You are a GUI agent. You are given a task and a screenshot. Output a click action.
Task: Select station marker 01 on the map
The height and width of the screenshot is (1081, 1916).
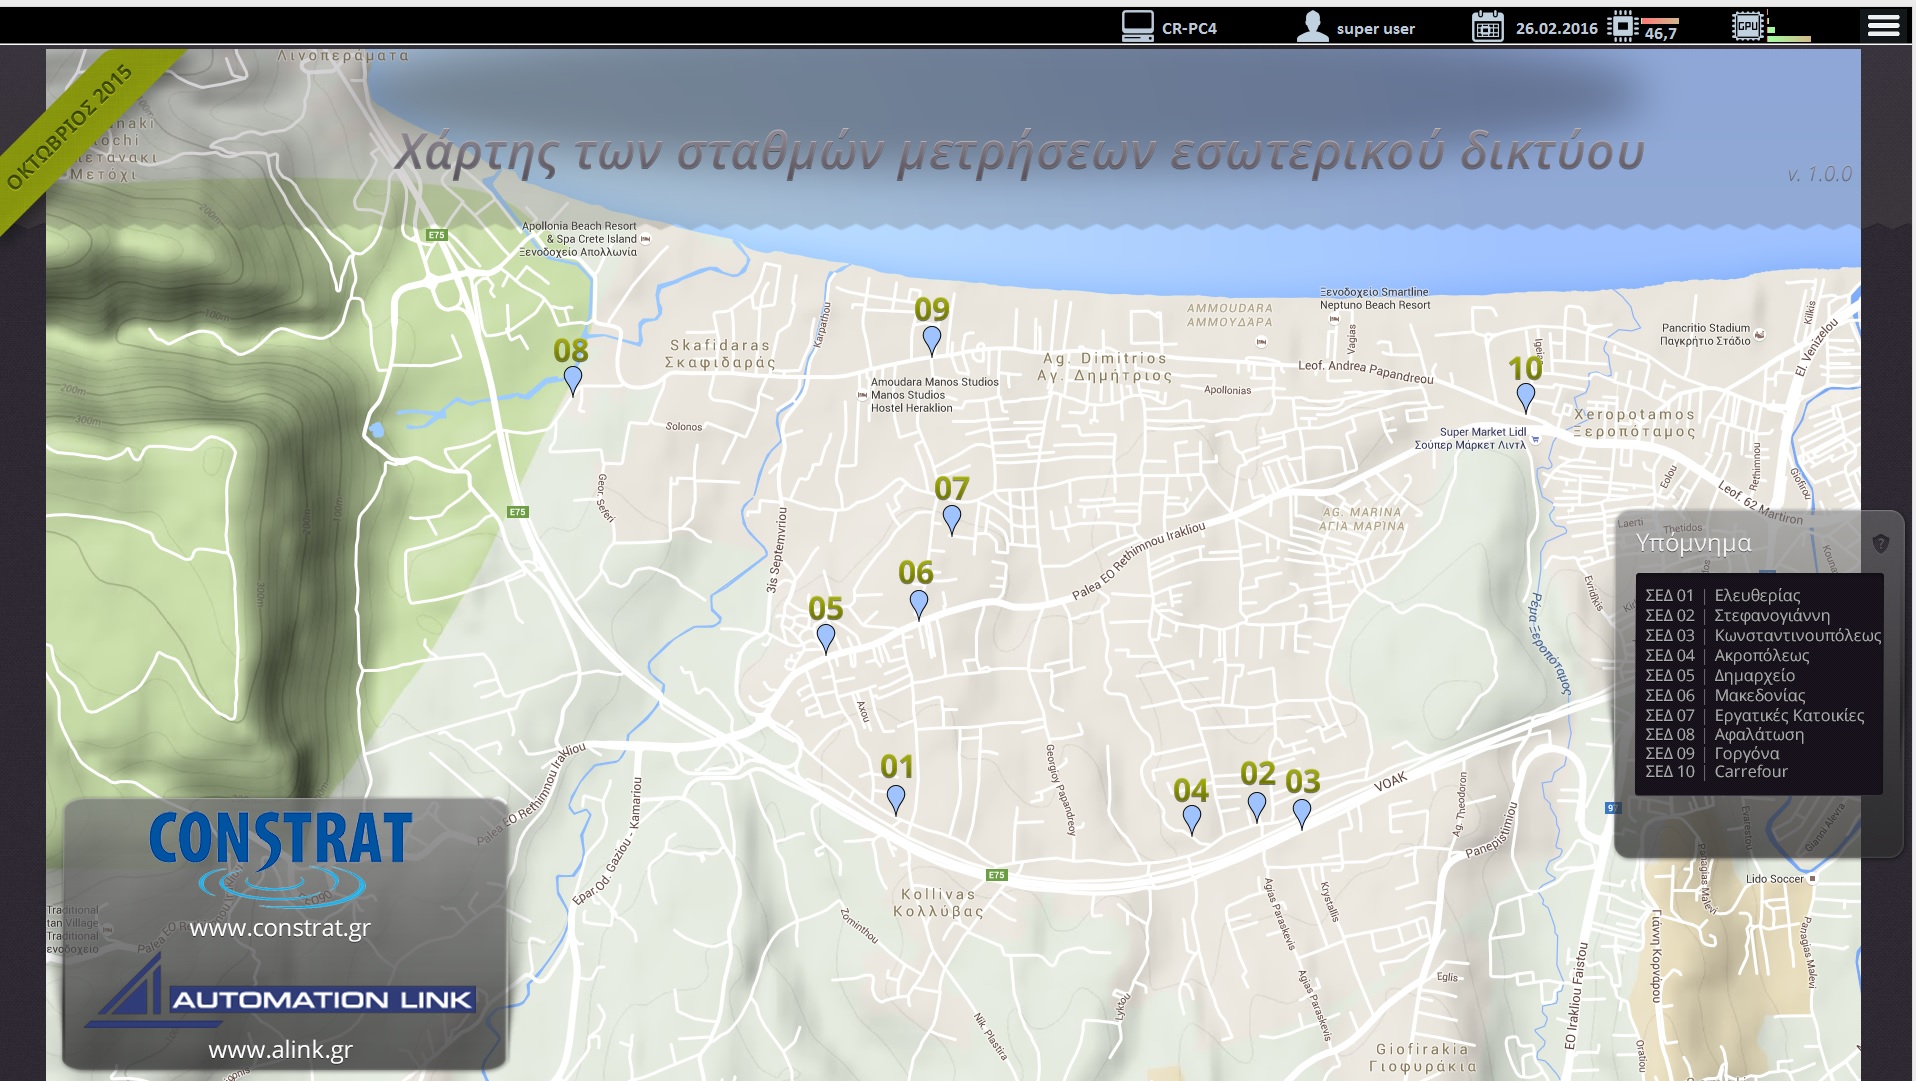(896, 798)
